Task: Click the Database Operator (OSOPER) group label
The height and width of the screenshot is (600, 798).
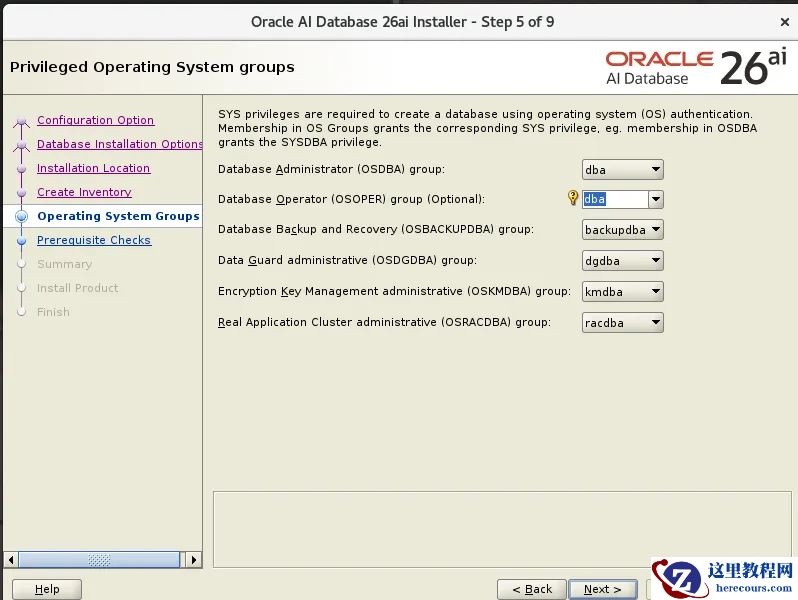Action: [351, 199]
